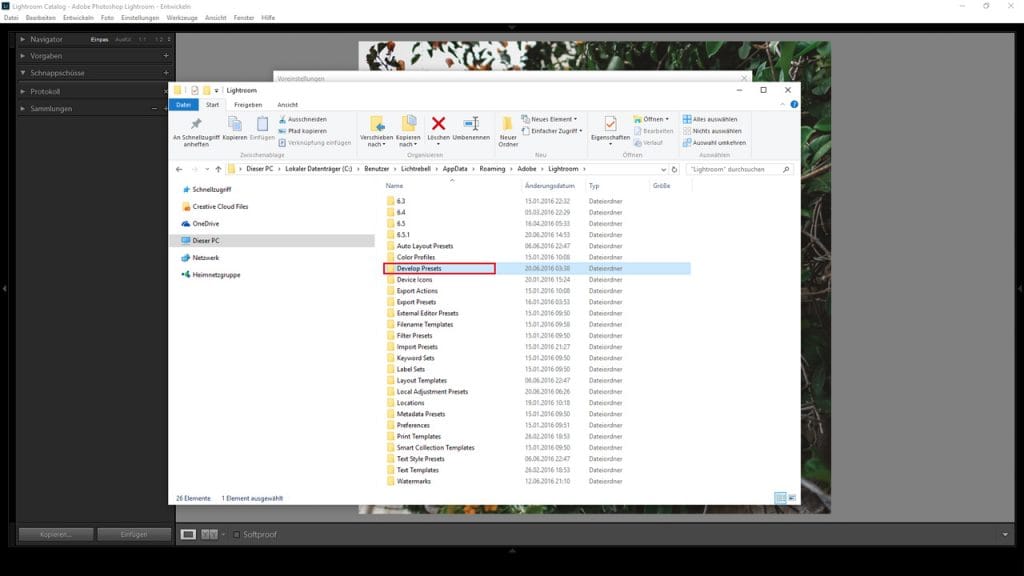Click Verlauf in the Öffnen group
Screen dimensions: 1024x576
pos(648,142)
